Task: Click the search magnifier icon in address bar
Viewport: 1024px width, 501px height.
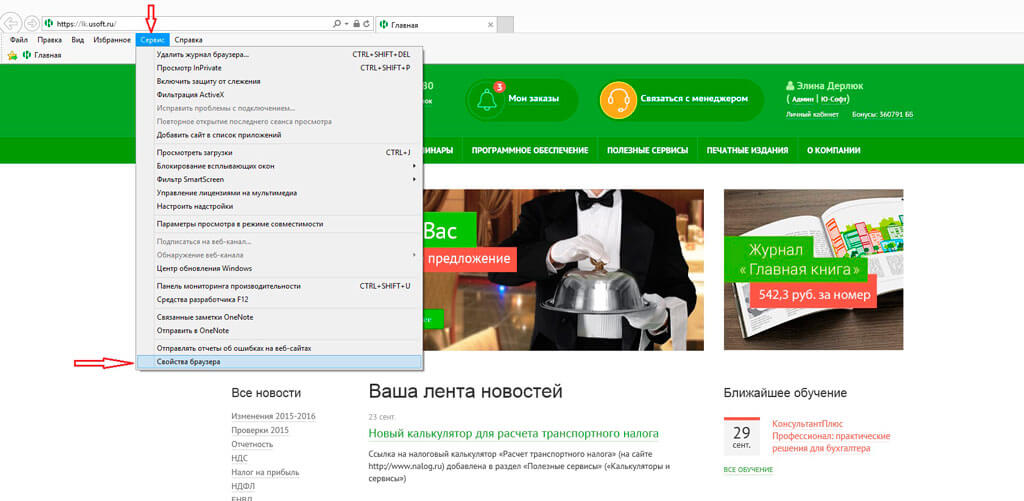Action: tap(337, 24)
